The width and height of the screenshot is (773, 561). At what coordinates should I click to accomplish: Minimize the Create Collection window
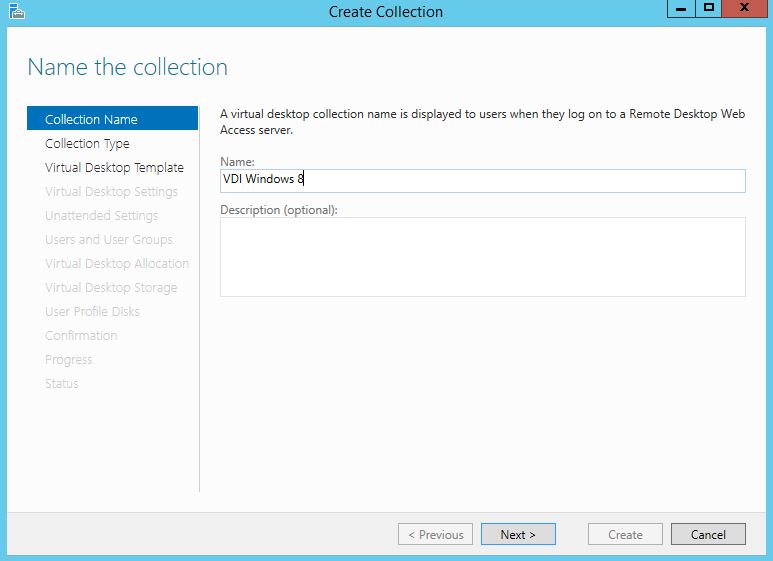click(681, 9)
